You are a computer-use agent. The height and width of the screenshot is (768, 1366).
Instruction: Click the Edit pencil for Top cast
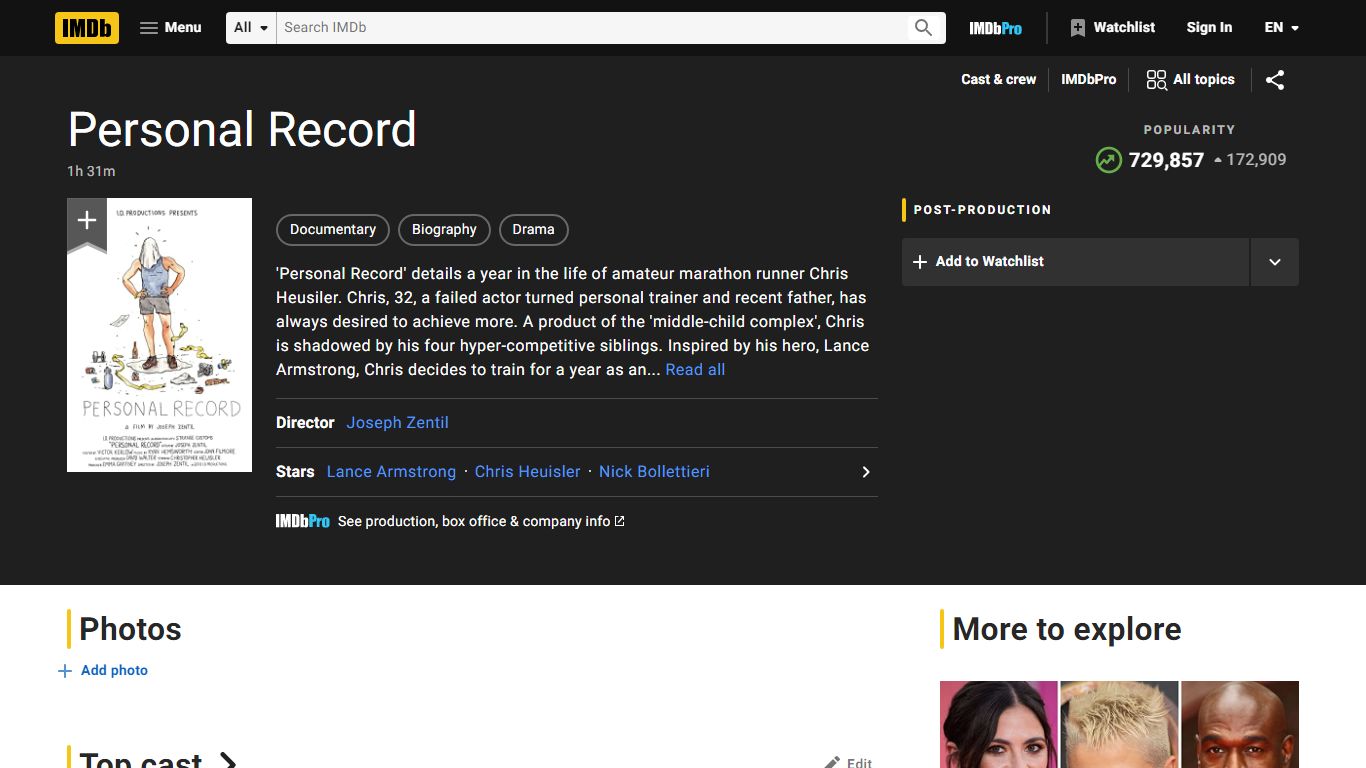pos(848,762)
